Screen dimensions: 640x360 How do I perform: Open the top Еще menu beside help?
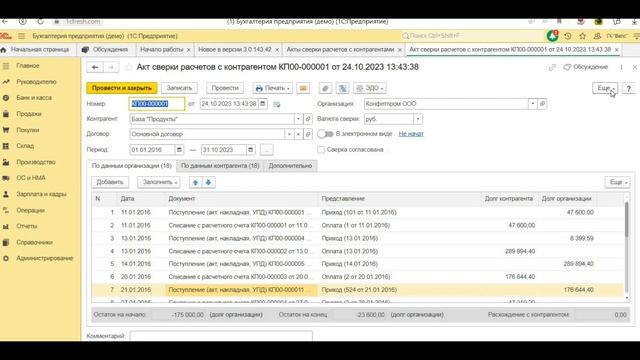(605, 88)
